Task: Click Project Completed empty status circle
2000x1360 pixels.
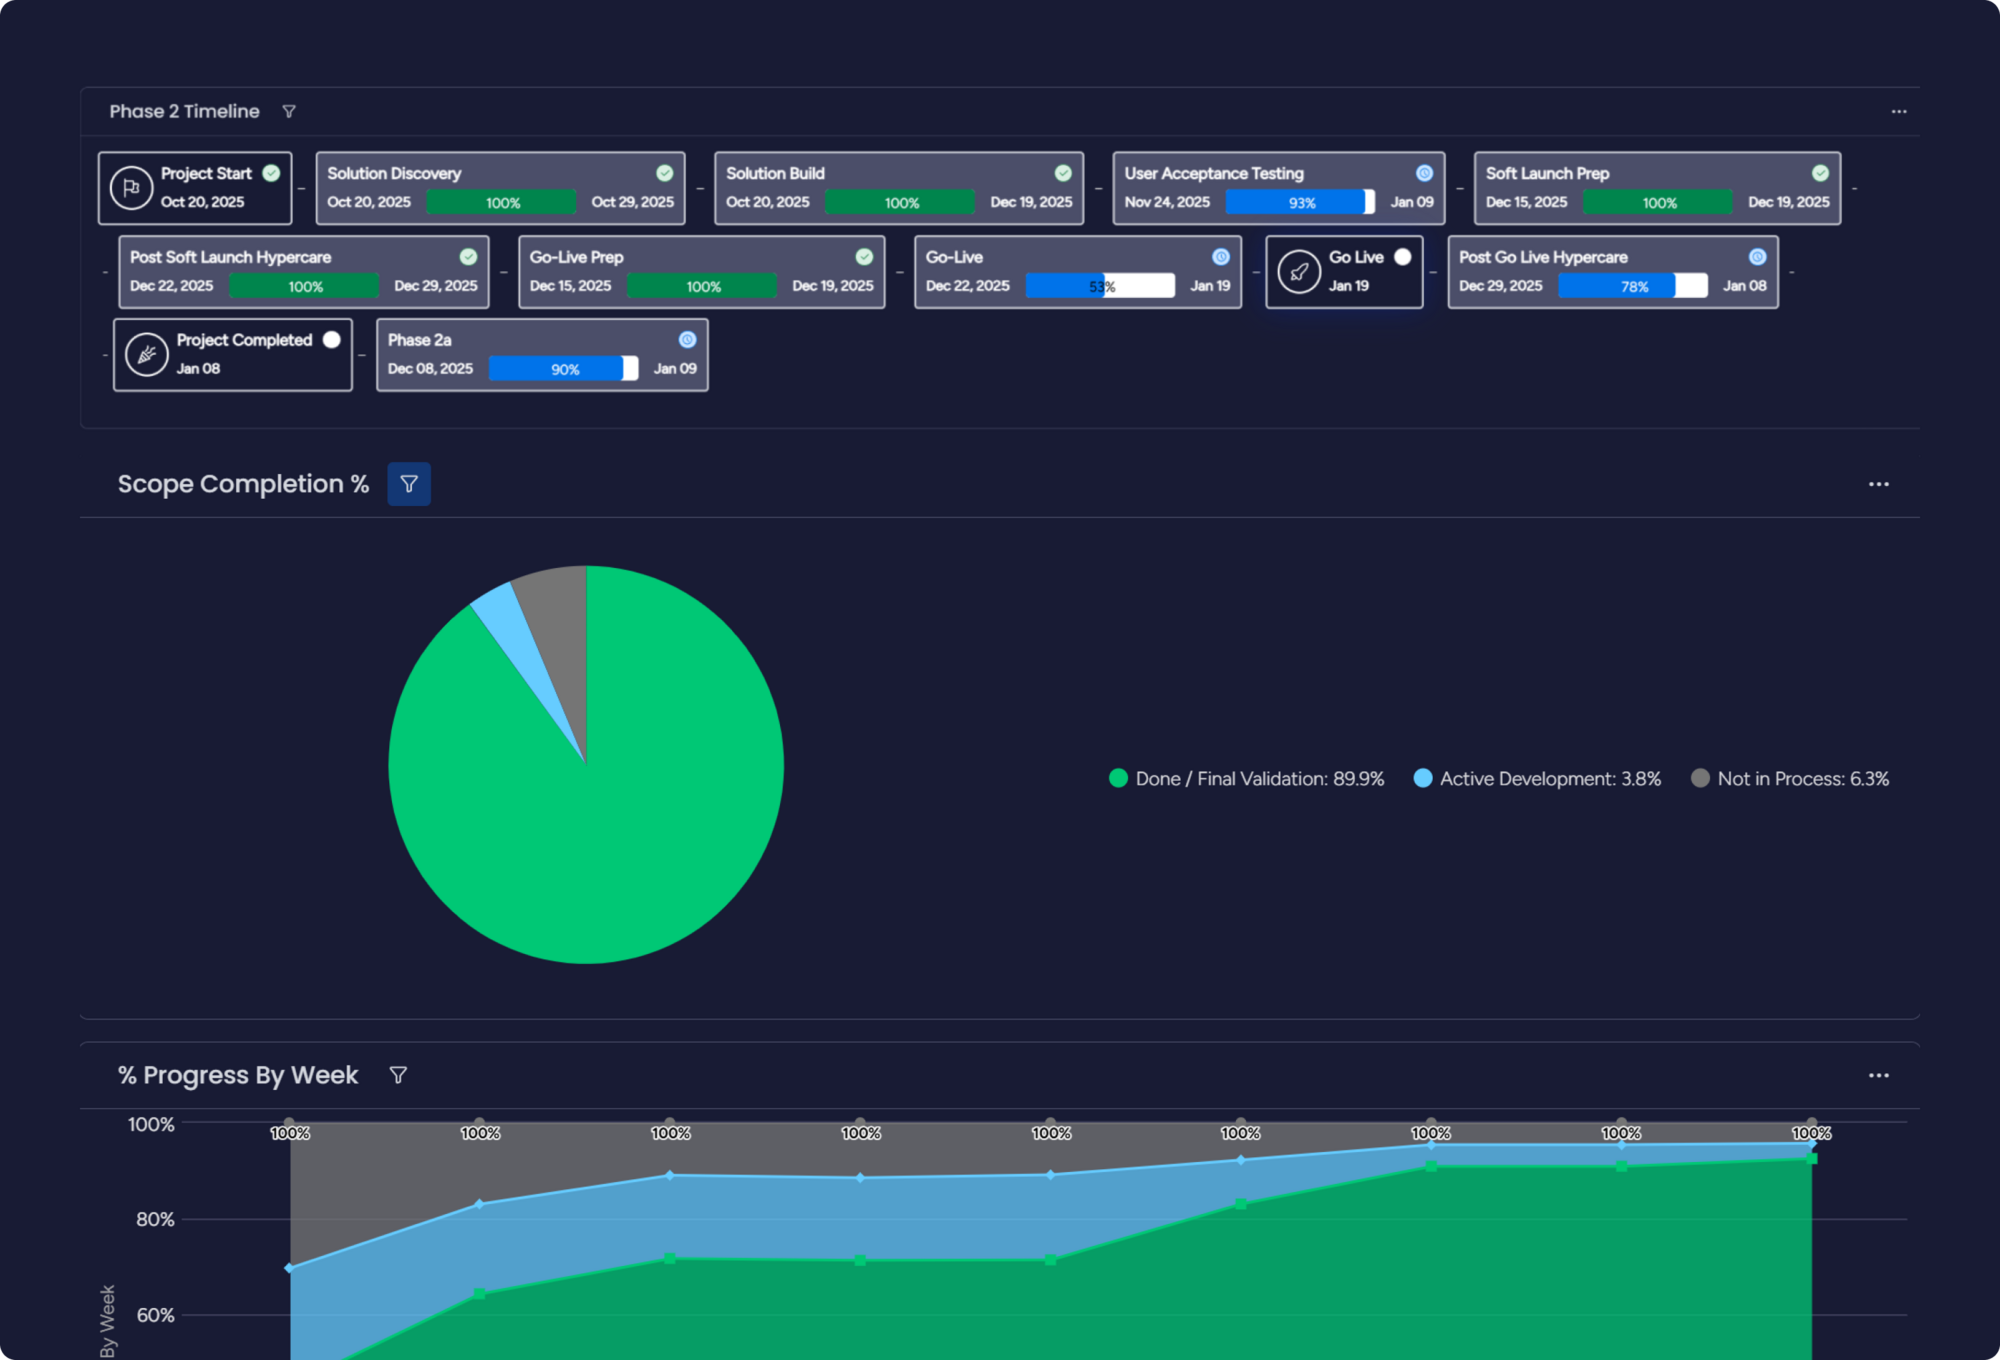Action: [332, 340]
